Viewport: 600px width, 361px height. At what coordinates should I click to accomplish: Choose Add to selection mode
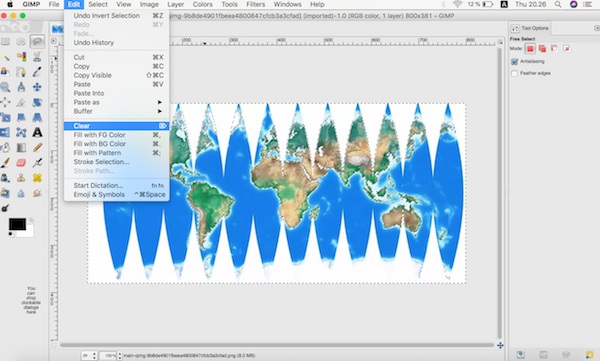[x=542, y=49]
